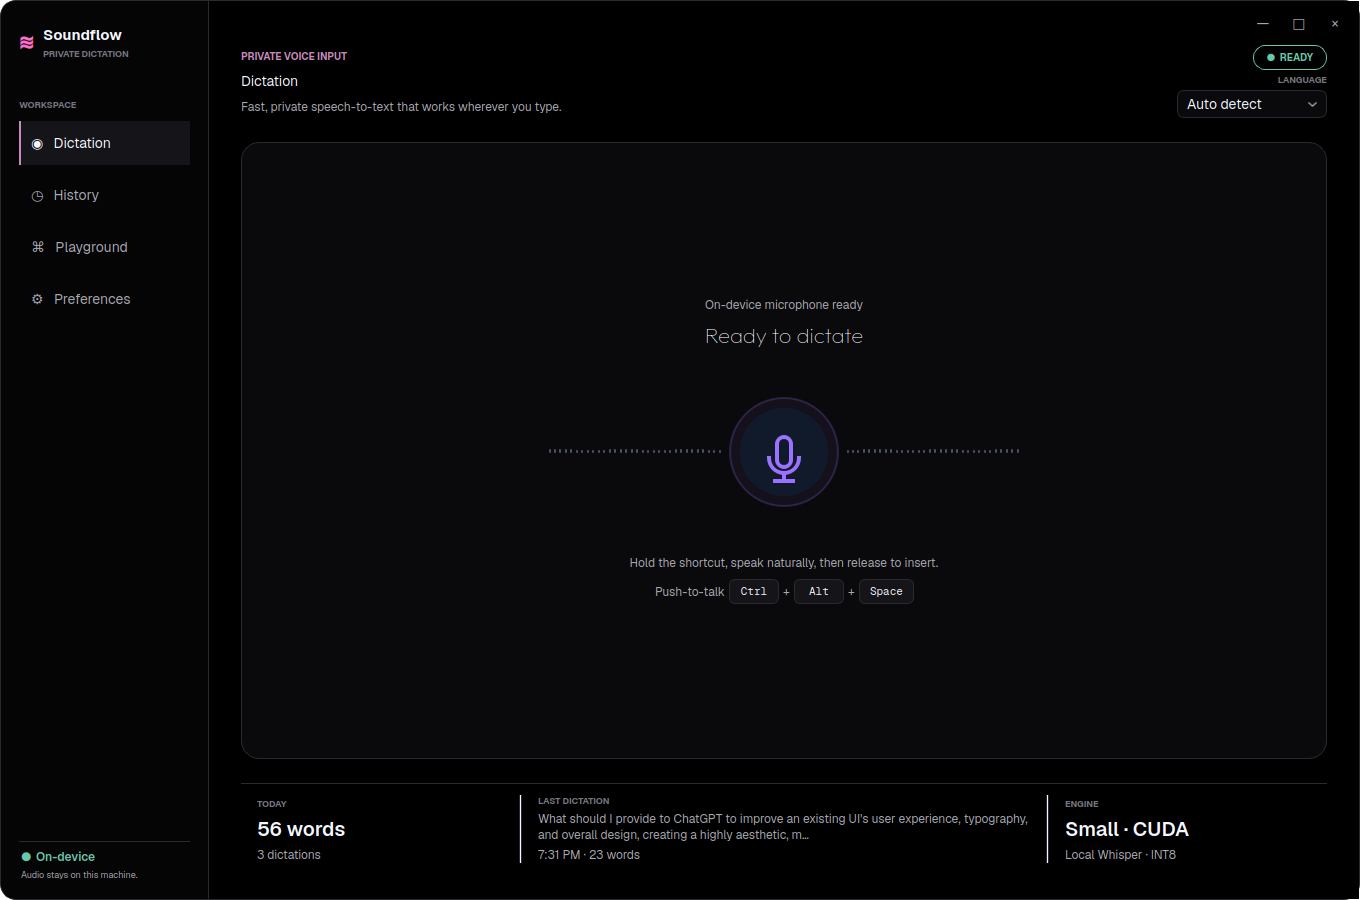Go to the Preferences tab

105,299
